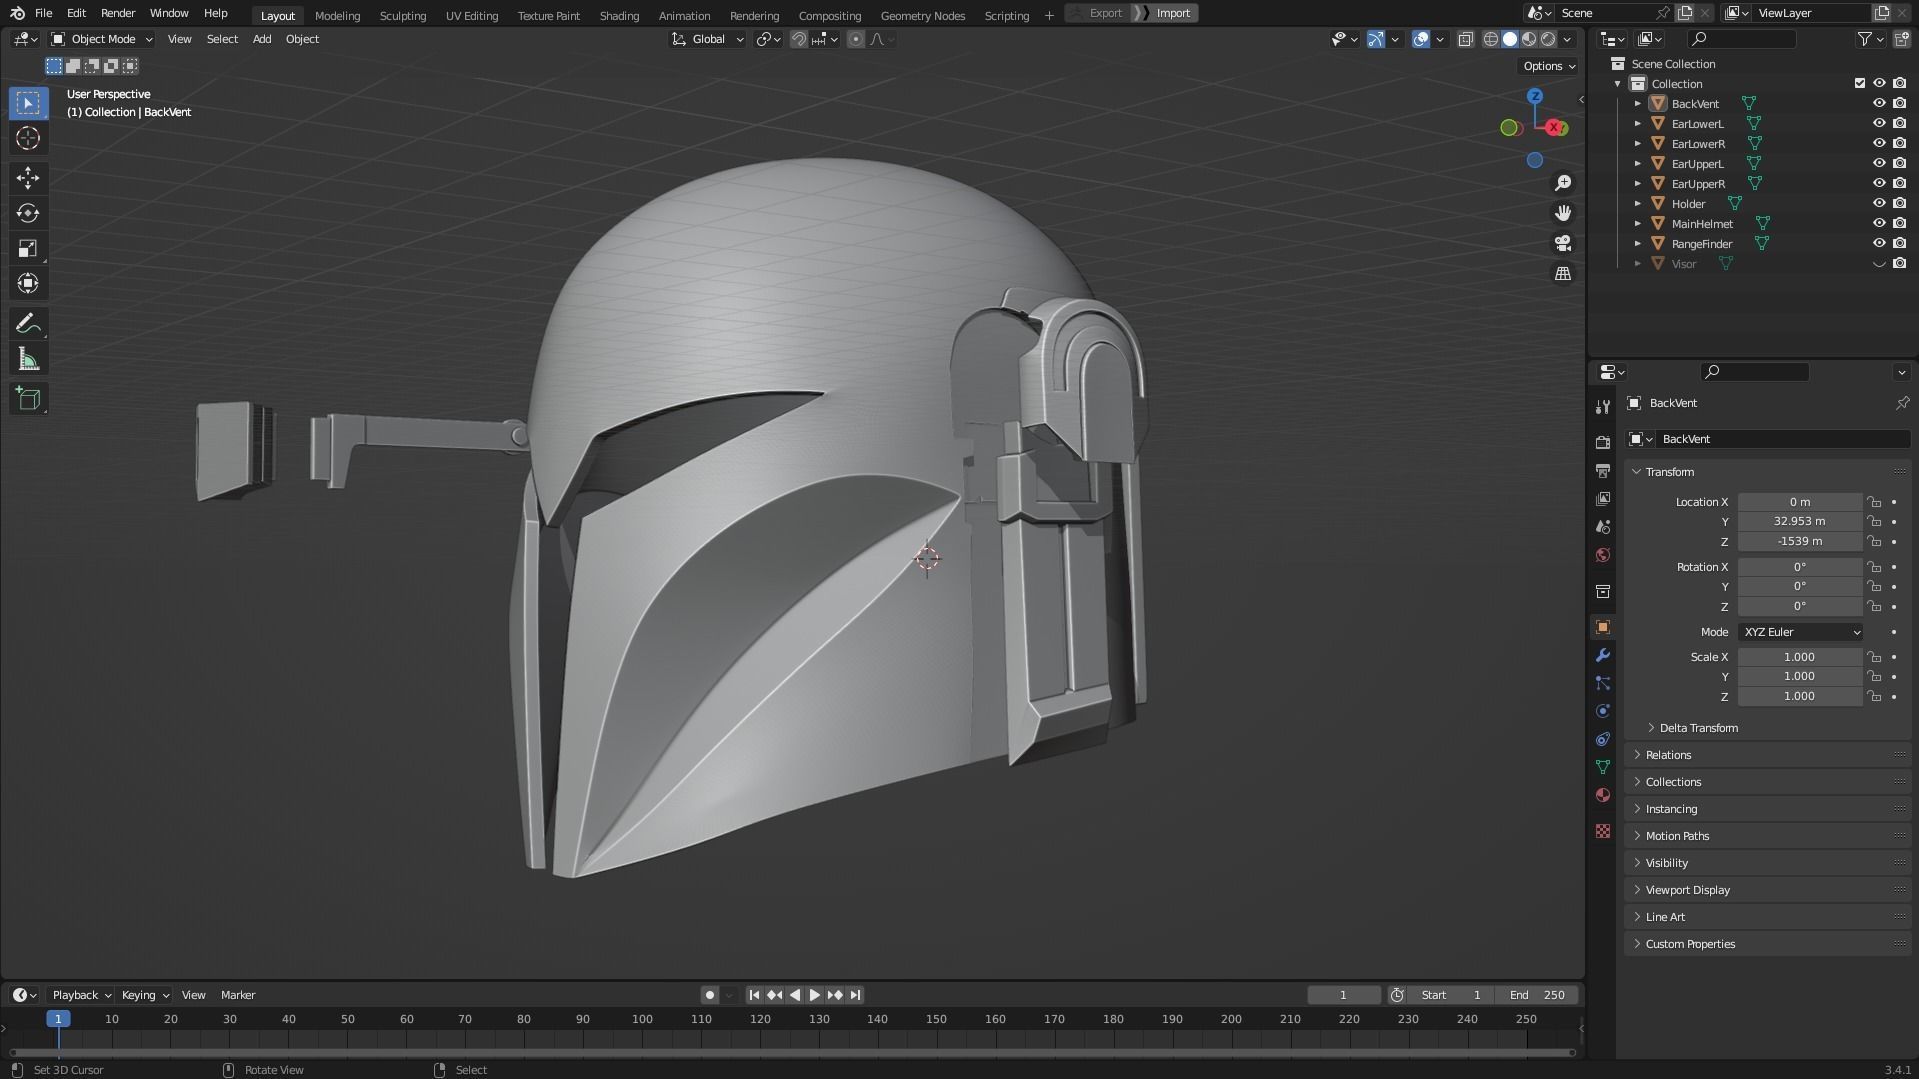Toggle the camera view icon
Screen dimensions: 1919x1079
point(1562,243)
